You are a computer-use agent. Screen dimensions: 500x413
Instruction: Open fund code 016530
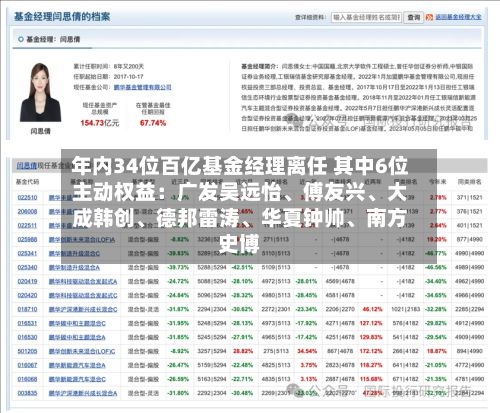(x=27, y=338)
